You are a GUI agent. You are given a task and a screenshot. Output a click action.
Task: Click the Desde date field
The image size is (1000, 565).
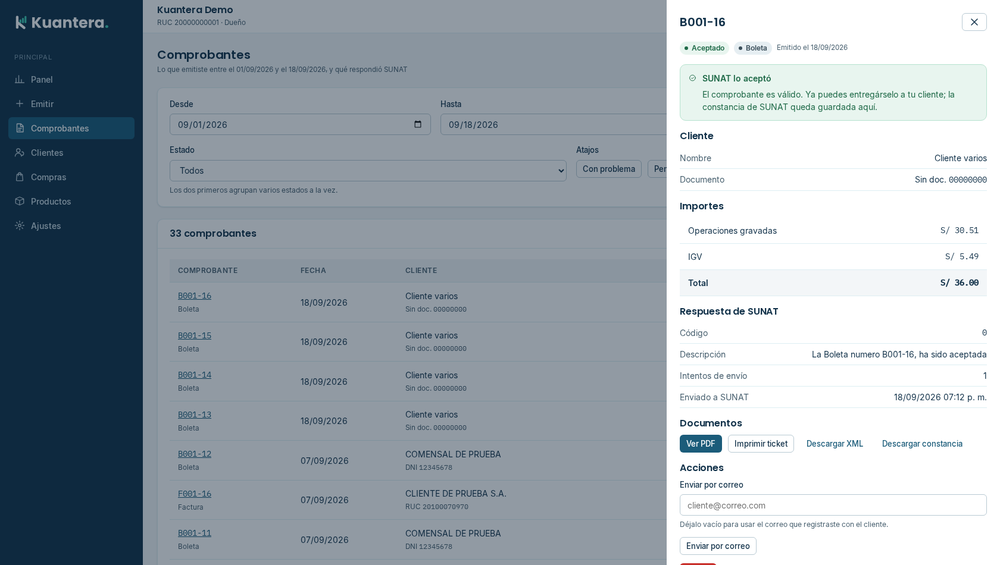click(300, 124)
